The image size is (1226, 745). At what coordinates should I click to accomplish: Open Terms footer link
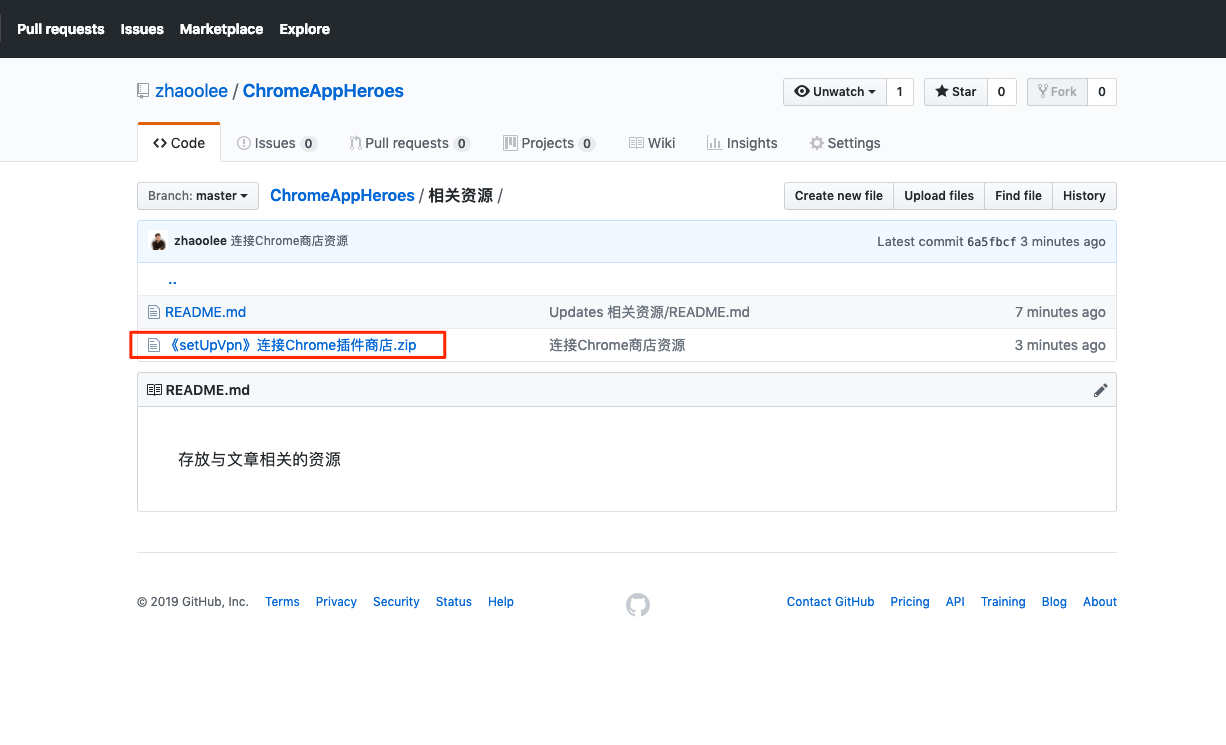coord(282,602)
